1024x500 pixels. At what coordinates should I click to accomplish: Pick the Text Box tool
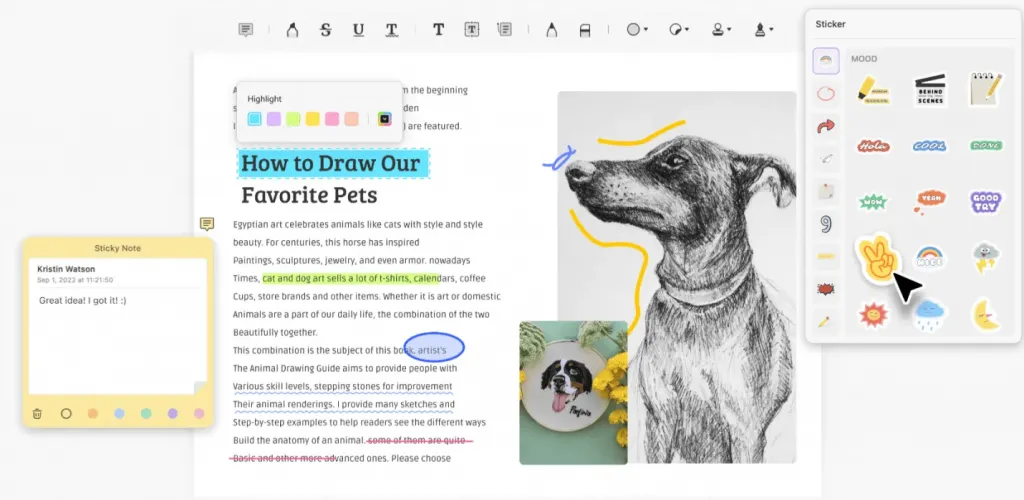pos(472,29)
